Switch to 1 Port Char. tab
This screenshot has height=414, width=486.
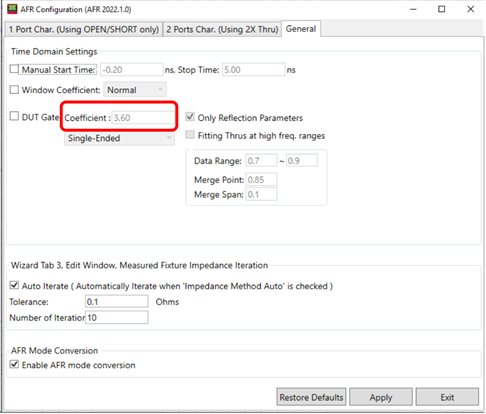[x=84, y=29]
